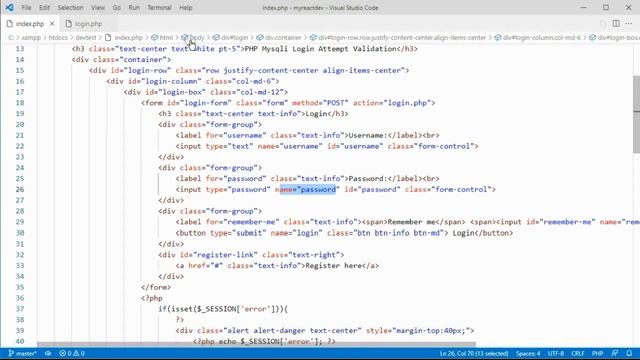The height and width of the screenshot is (360, 640).
Task: Click the "Register here" text on line 33
Action: tap(333, 266)
